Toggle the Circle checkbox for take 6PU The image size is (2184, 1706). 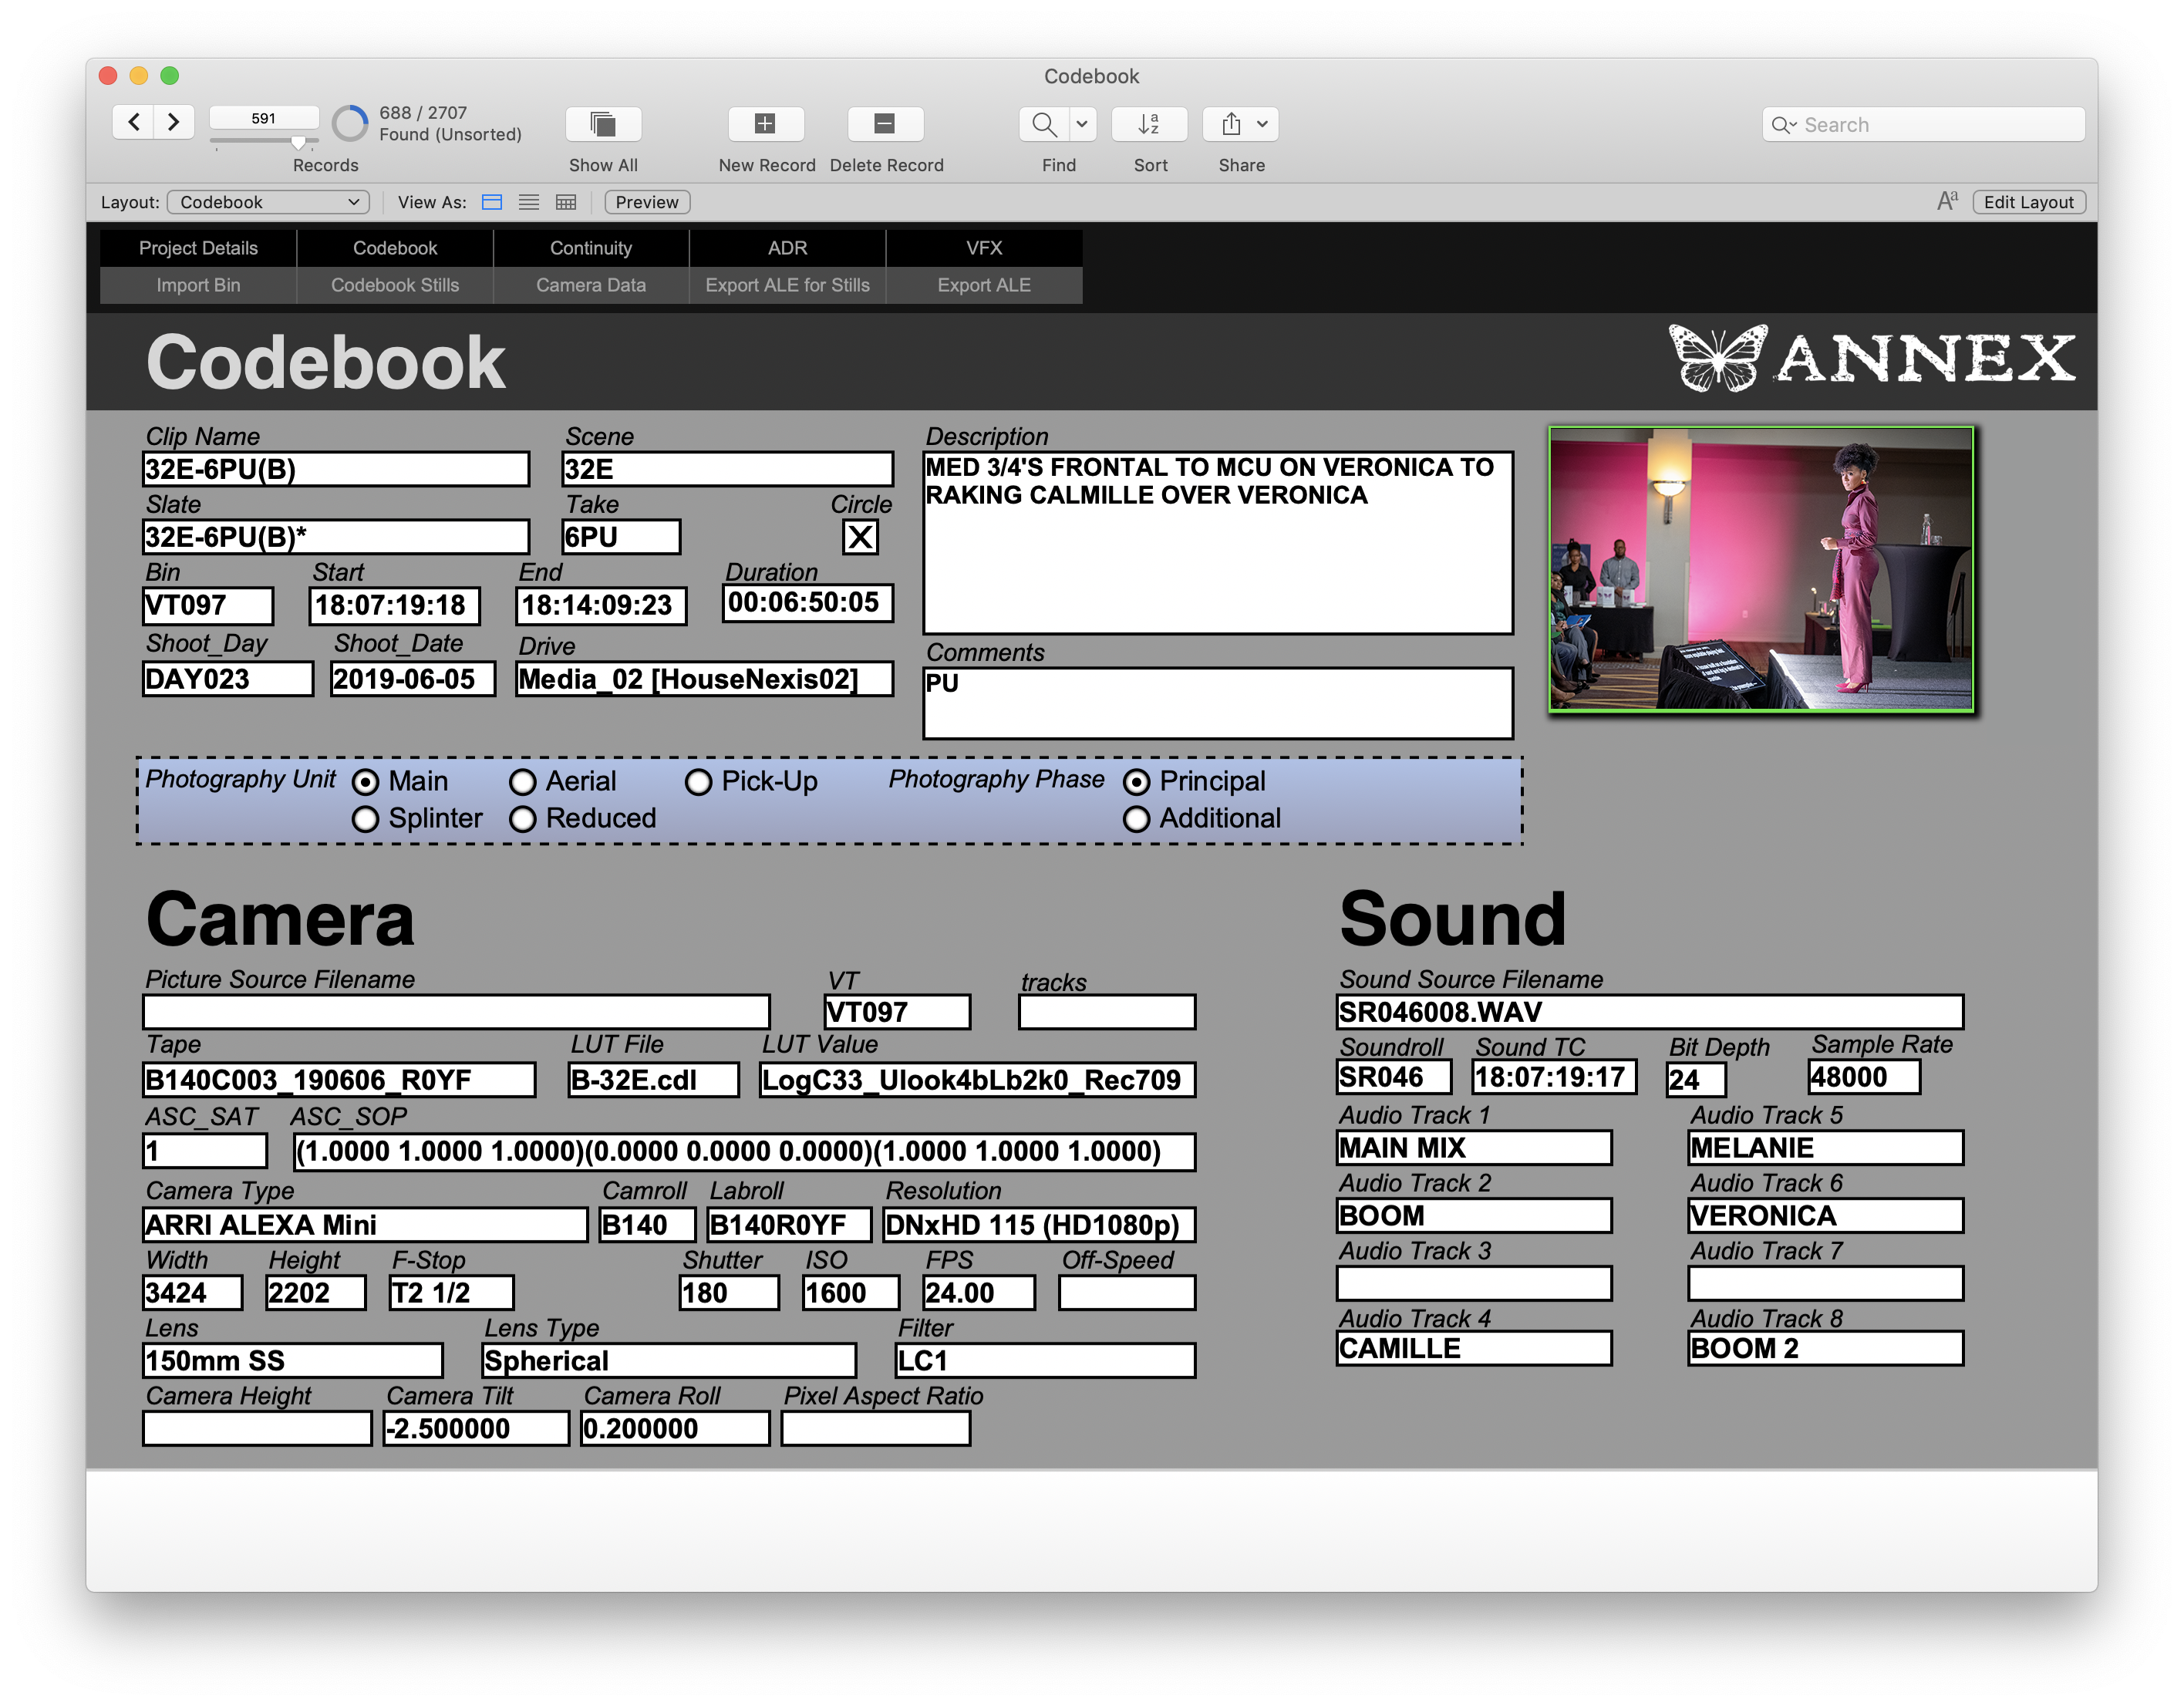point(863,541)
